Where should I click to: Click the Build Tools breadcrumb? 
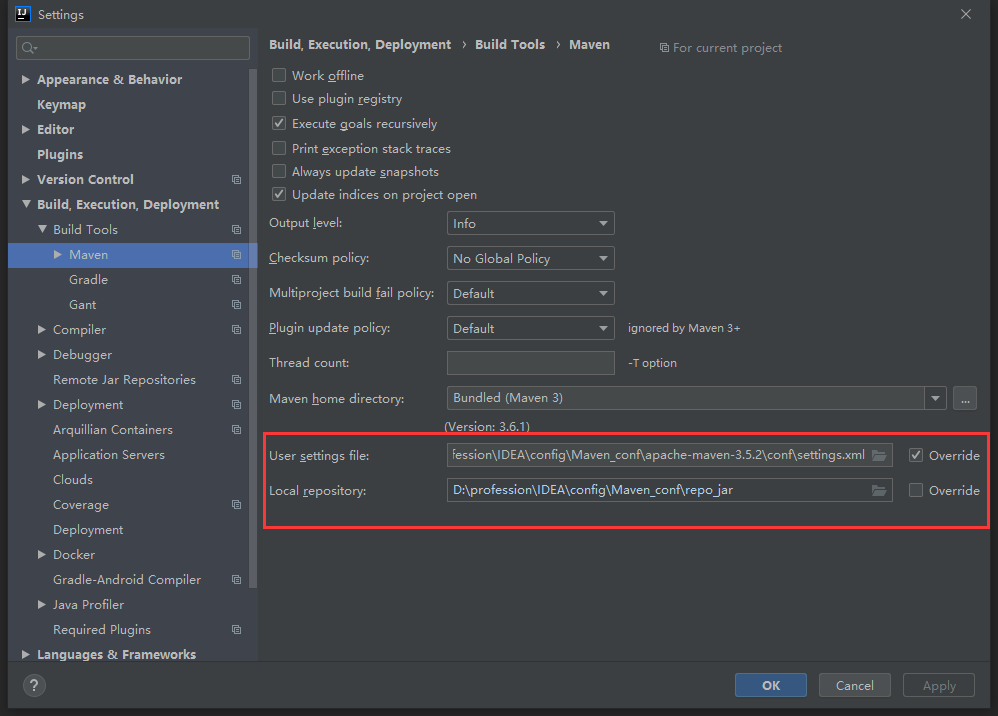(x=510, y=44)
